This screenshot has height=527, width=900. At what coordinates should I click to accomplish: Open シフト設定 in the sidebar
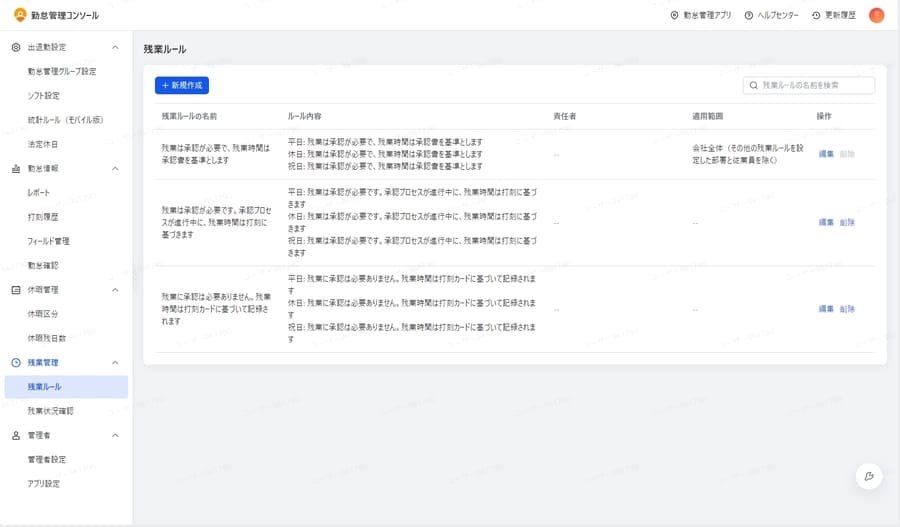click(44, 95)
